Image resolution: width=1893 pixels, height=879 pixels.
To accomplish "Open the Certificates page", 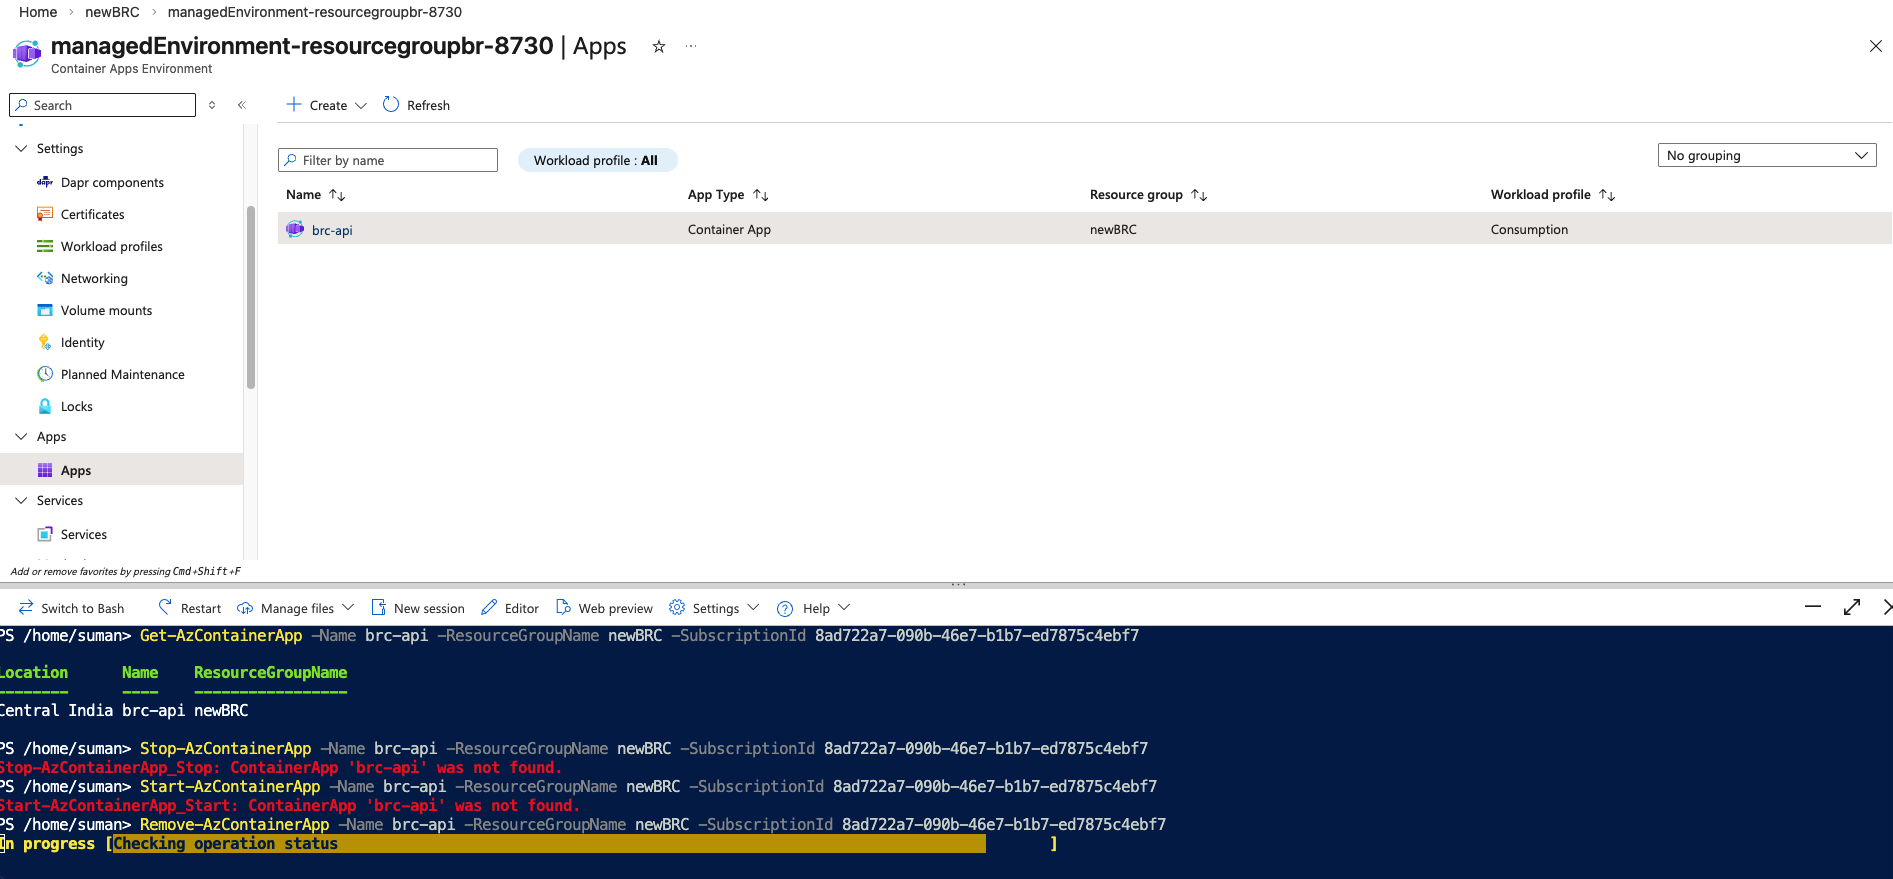I will point(92,214).
